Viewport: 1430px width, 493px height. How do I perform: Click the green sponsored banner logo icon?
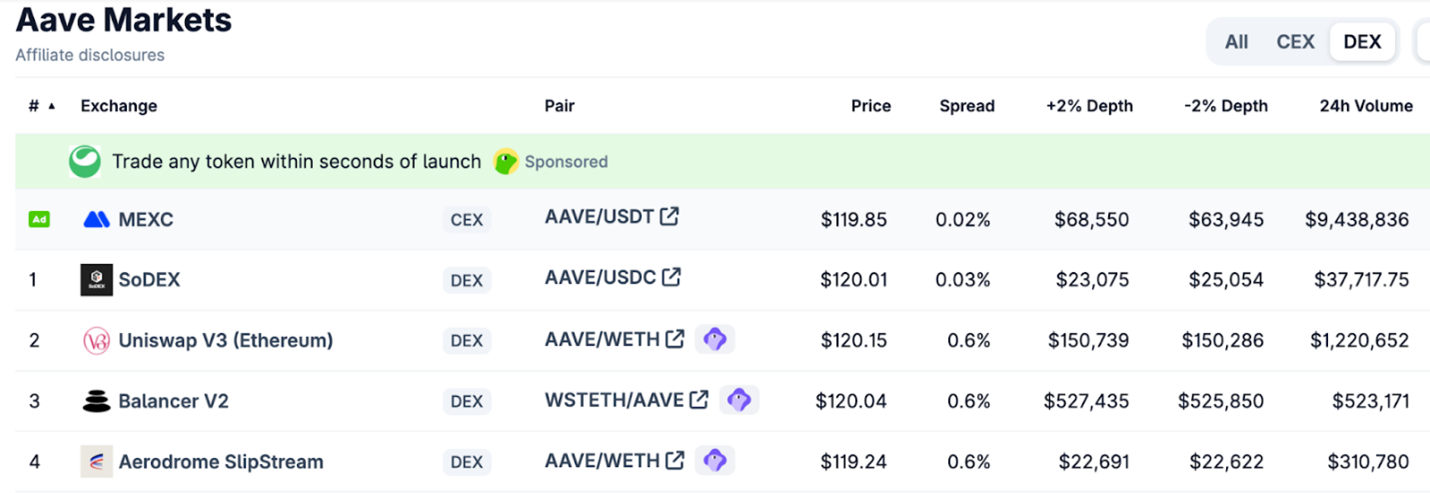click(x=85, y=161)
